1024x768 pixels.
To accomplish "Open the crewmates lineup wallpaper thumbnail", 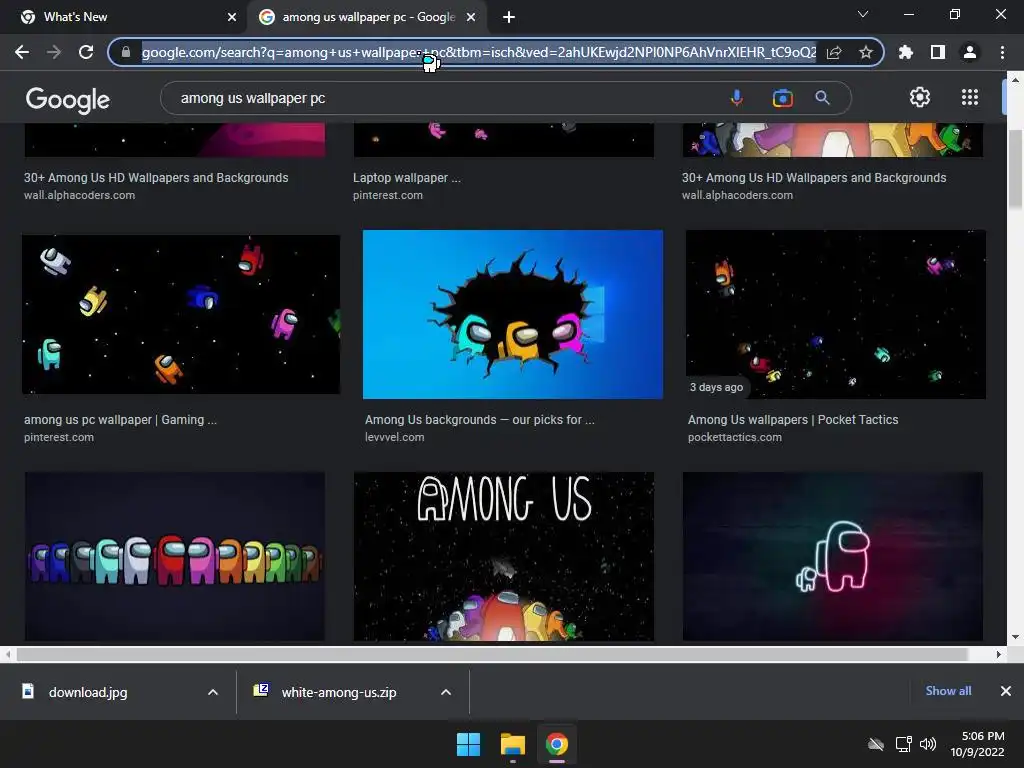I will (x=174, y=556).
